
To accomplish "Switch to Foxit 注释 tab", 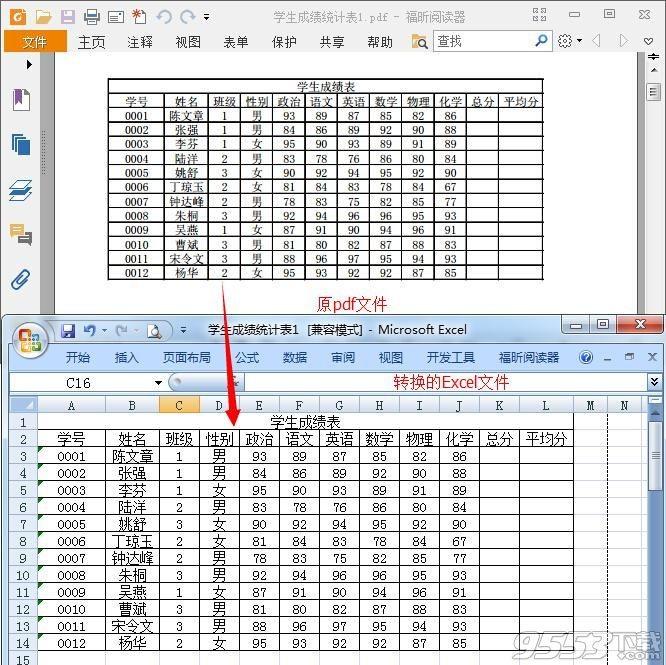I will (x=140, y=42).
